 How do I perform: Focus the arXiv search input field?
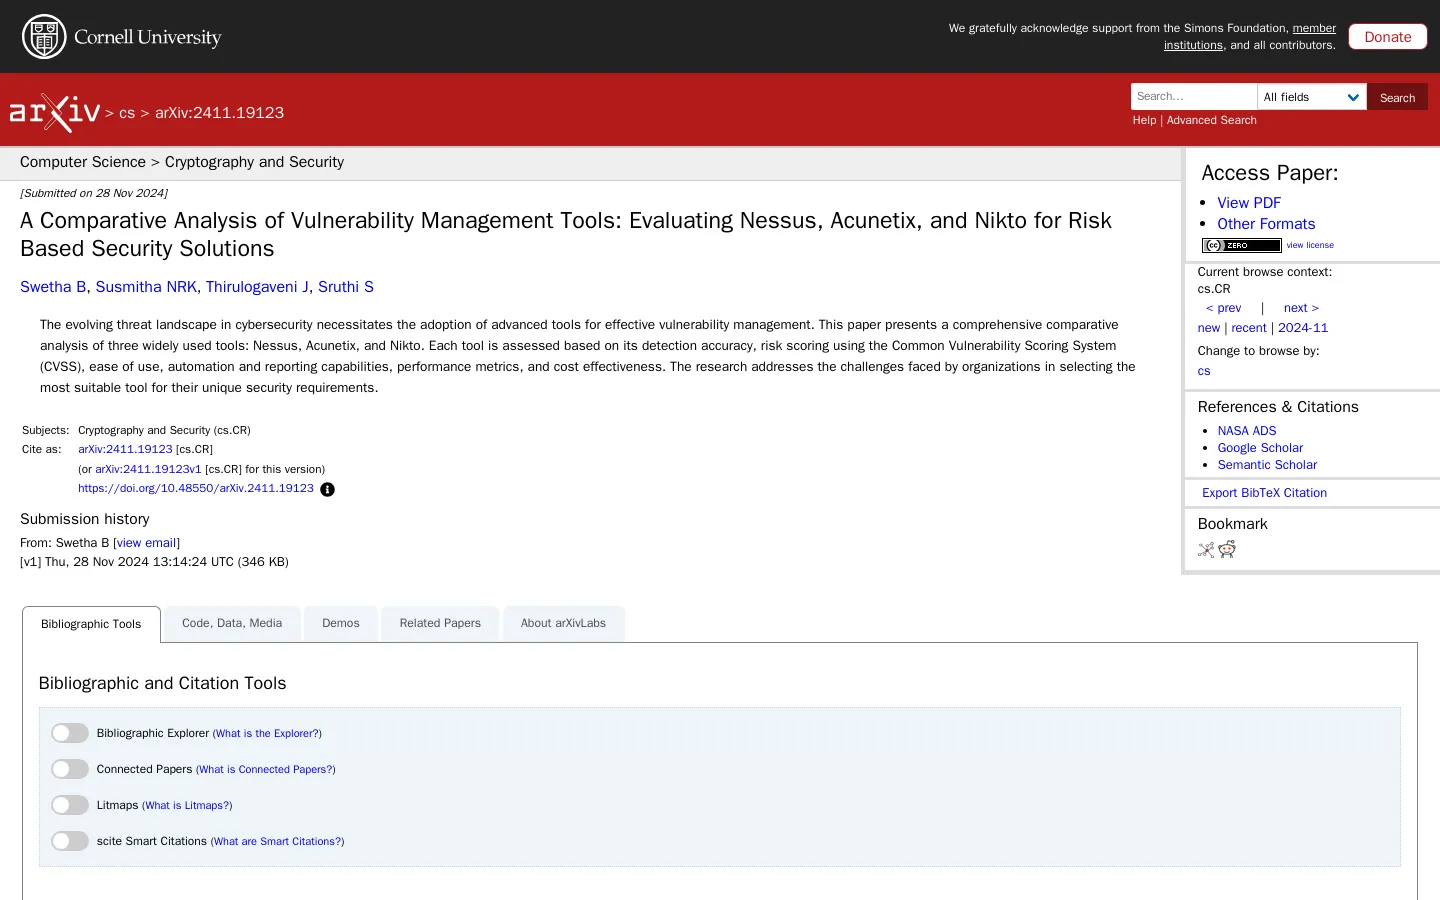click(1193, 97)
